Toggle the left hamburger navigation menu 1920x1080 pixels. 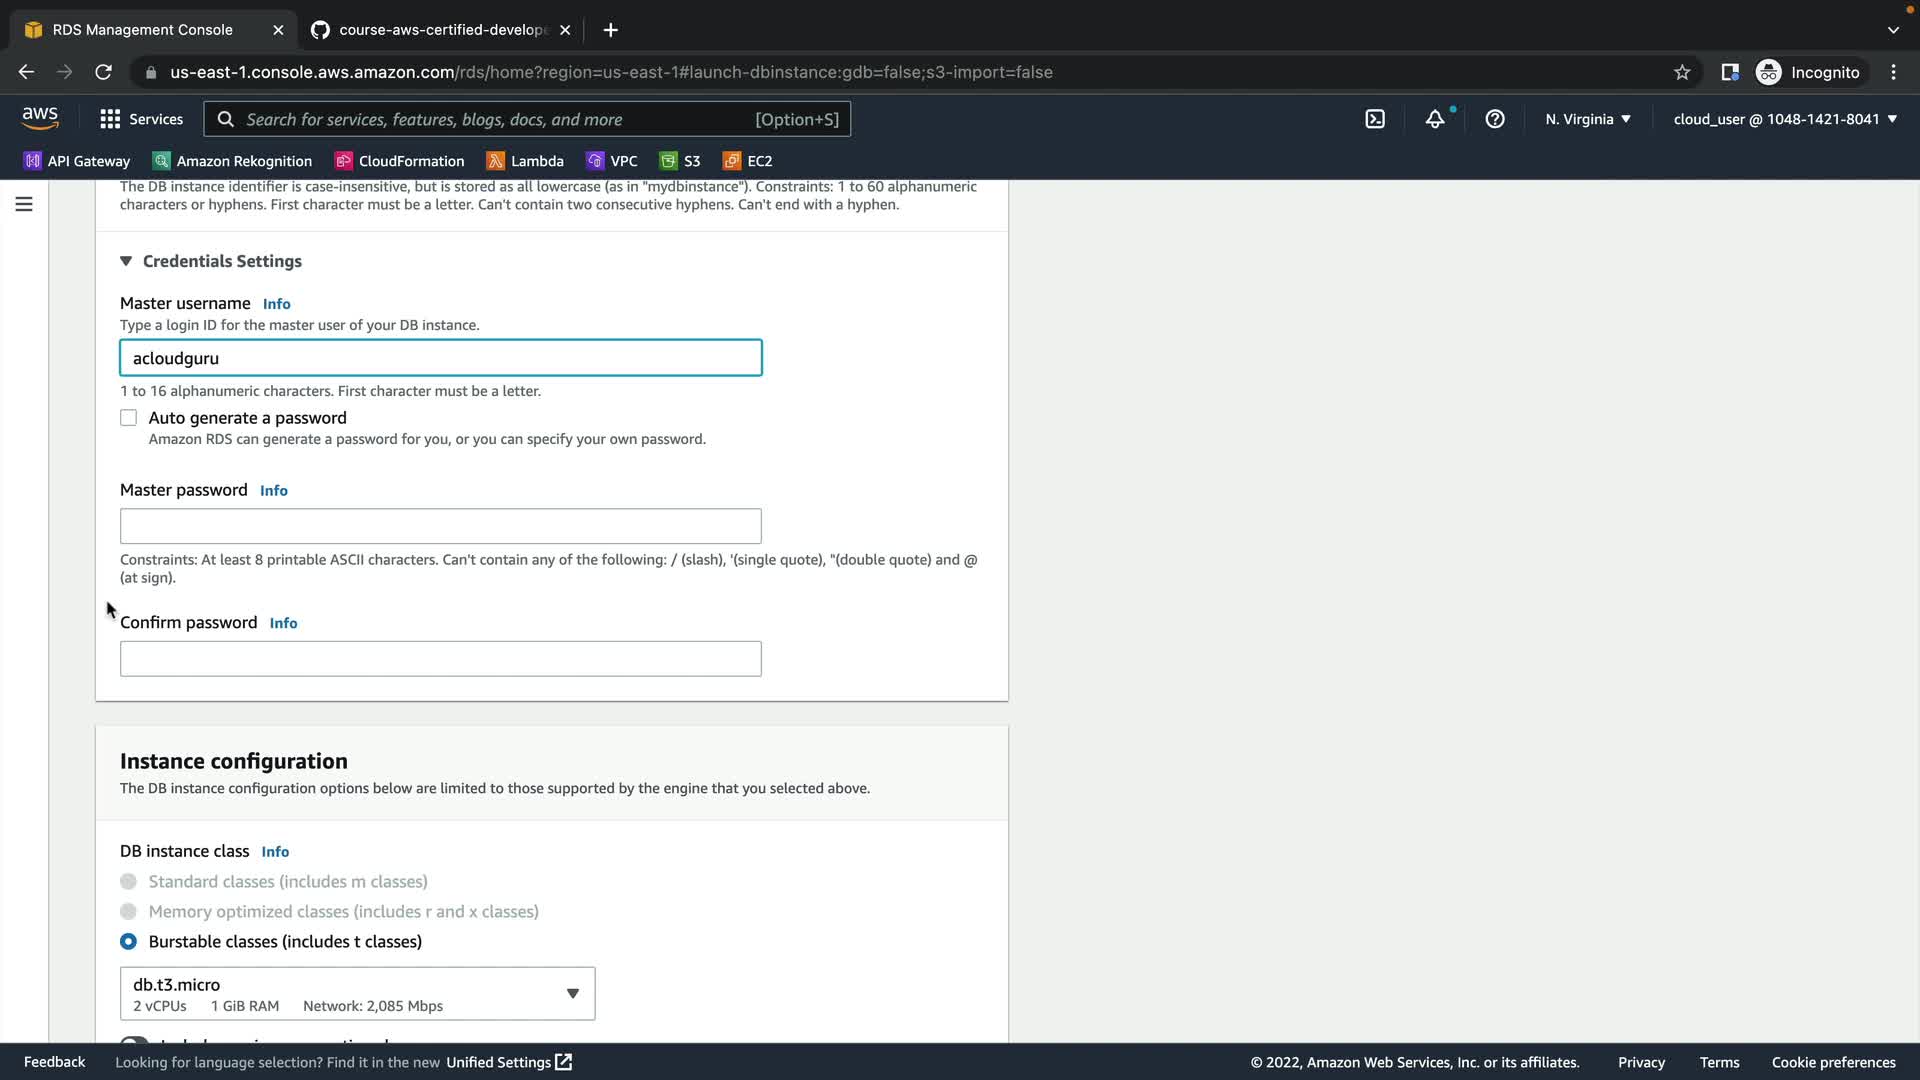click(24, 204)
